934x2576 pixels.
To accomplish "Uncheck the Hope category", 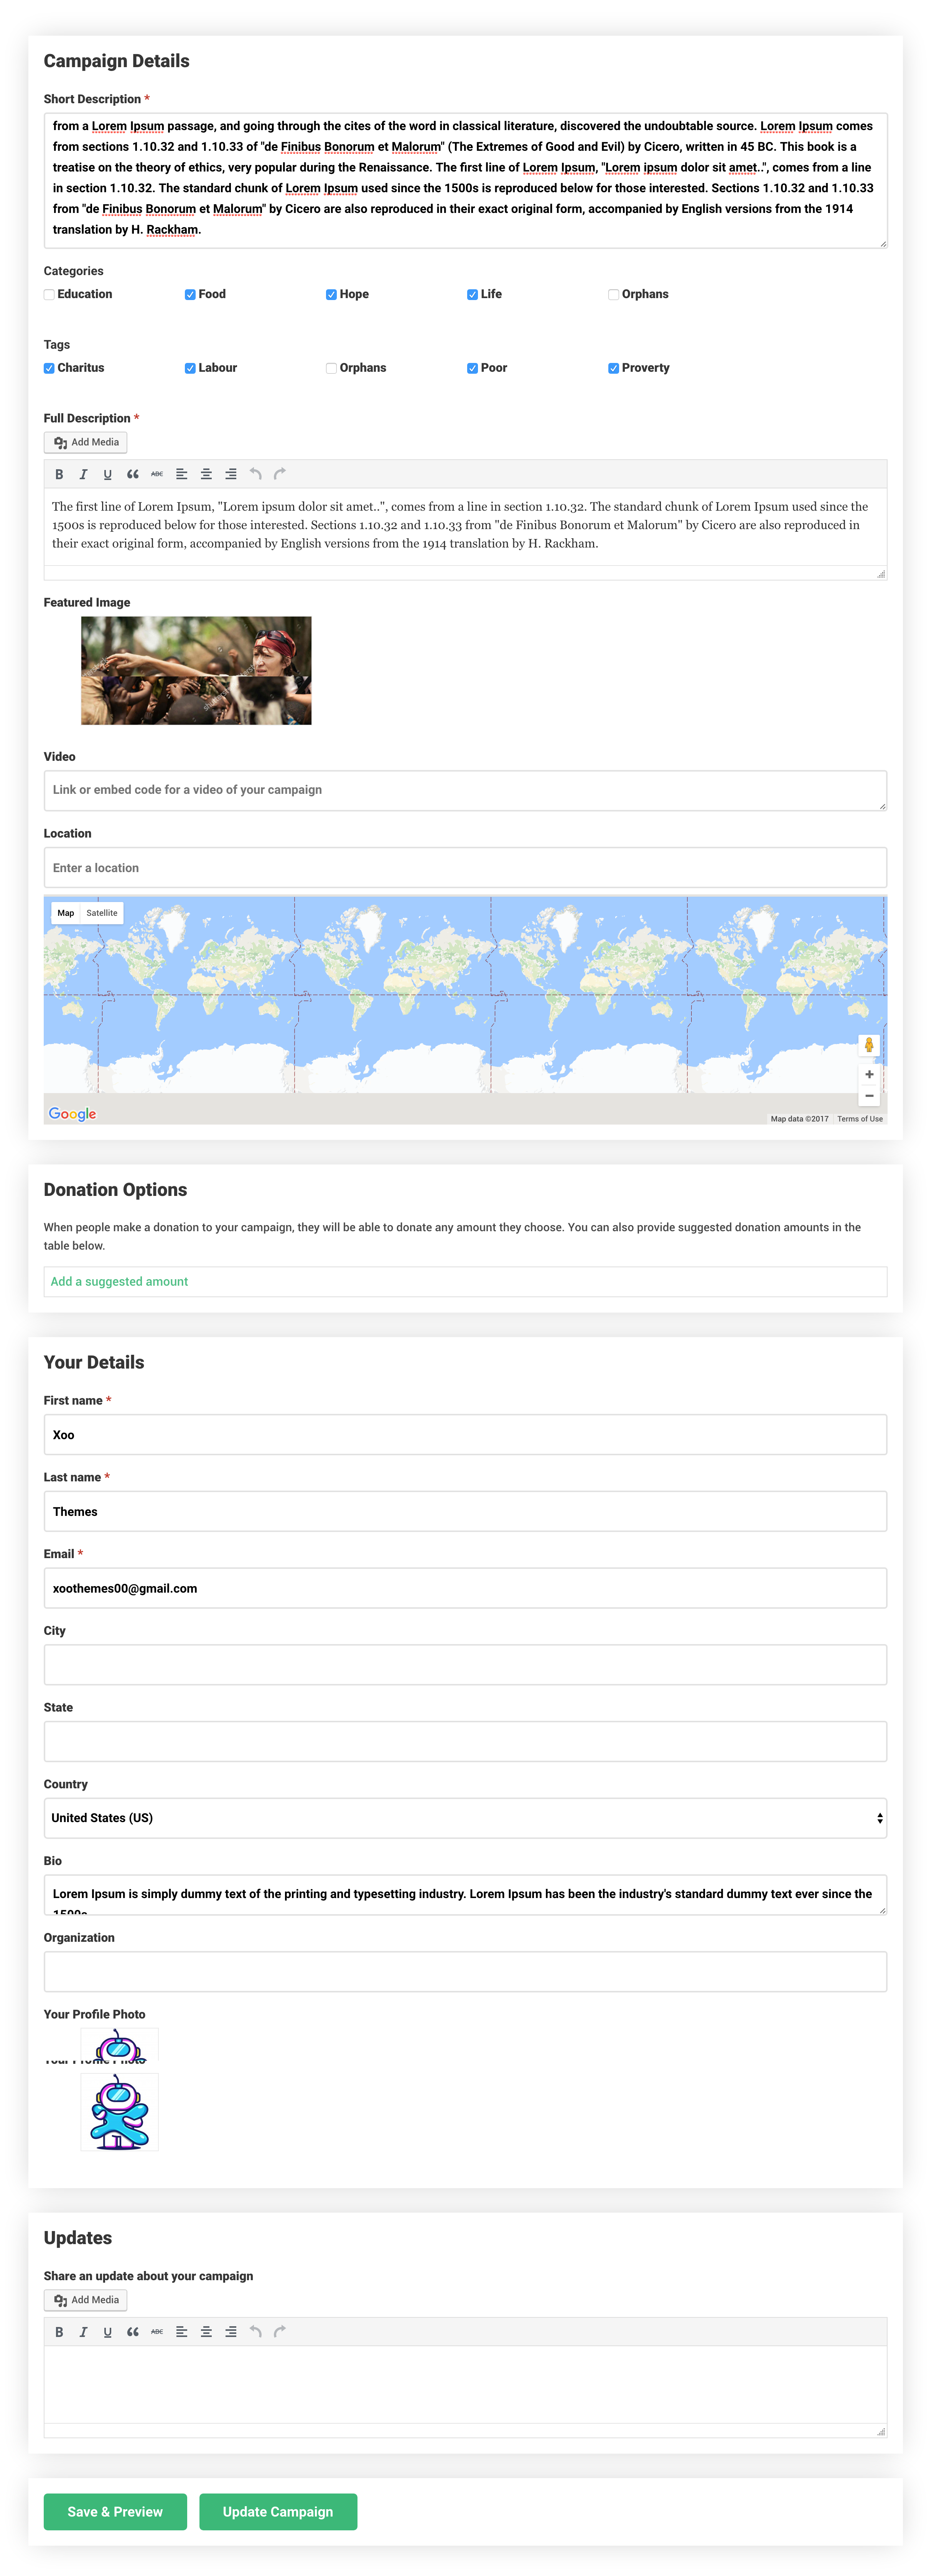I will (331, 295).
